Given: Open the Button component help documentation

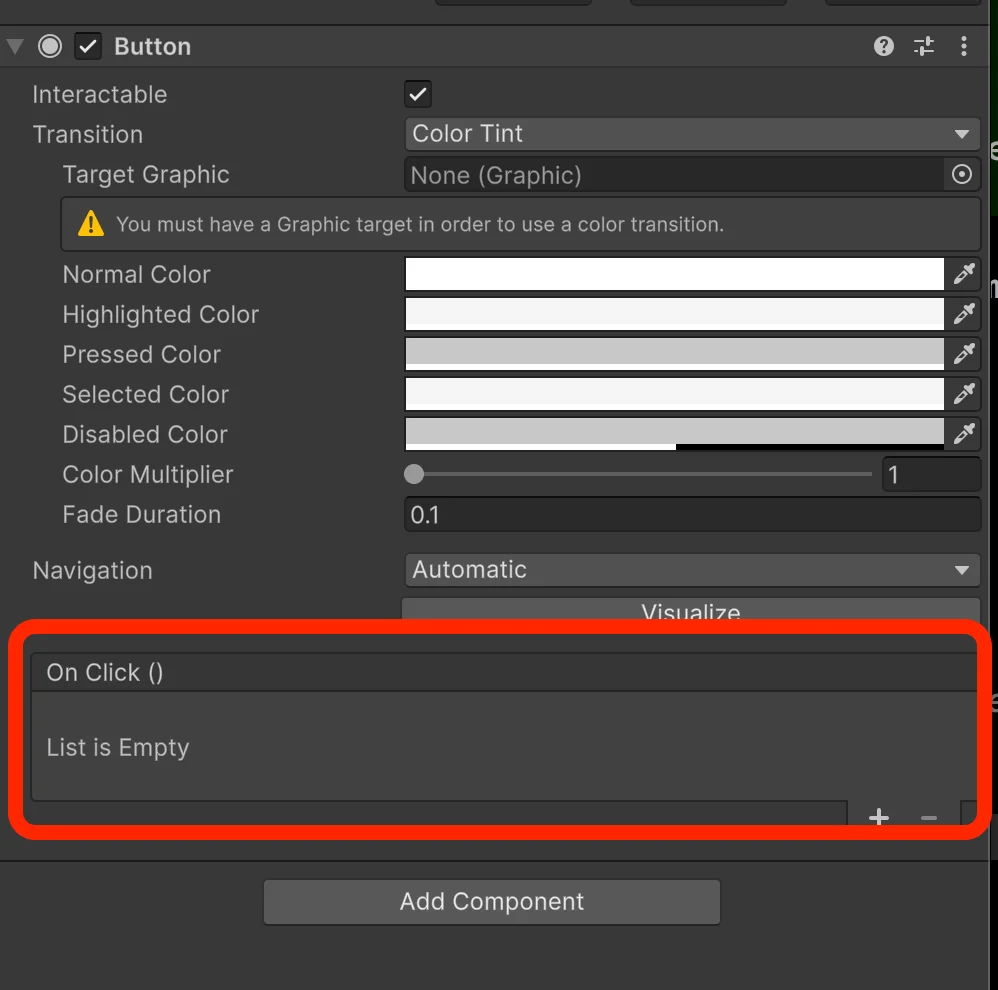Looking at the screenshot, I should click(883, 46).
